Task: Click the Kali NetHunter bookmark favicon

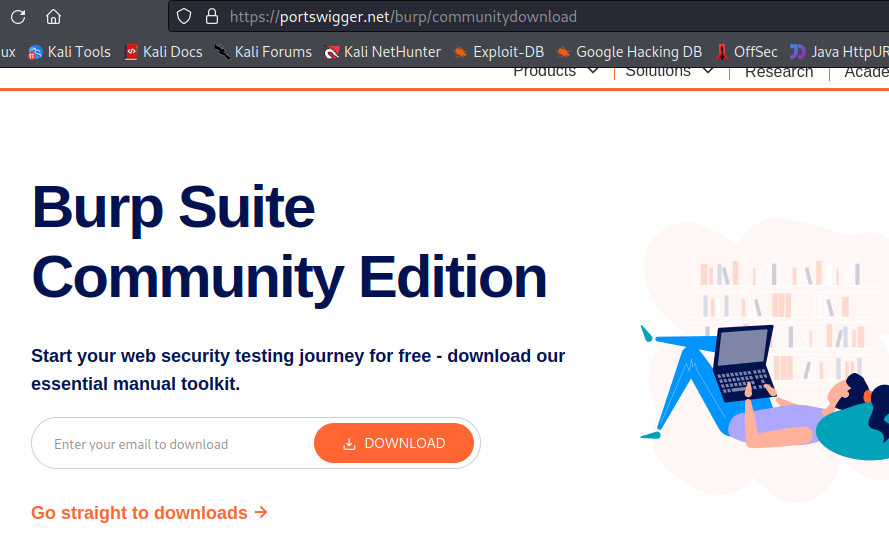Action: [331, 53]
